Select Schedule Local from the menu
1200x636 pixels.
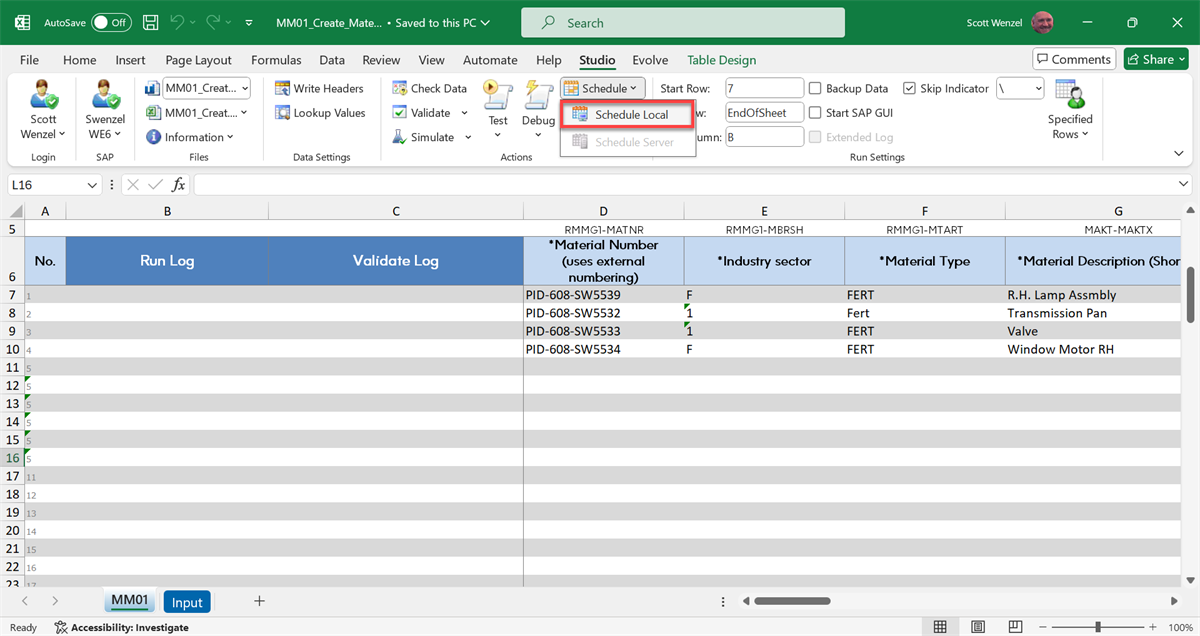point(630,115)
